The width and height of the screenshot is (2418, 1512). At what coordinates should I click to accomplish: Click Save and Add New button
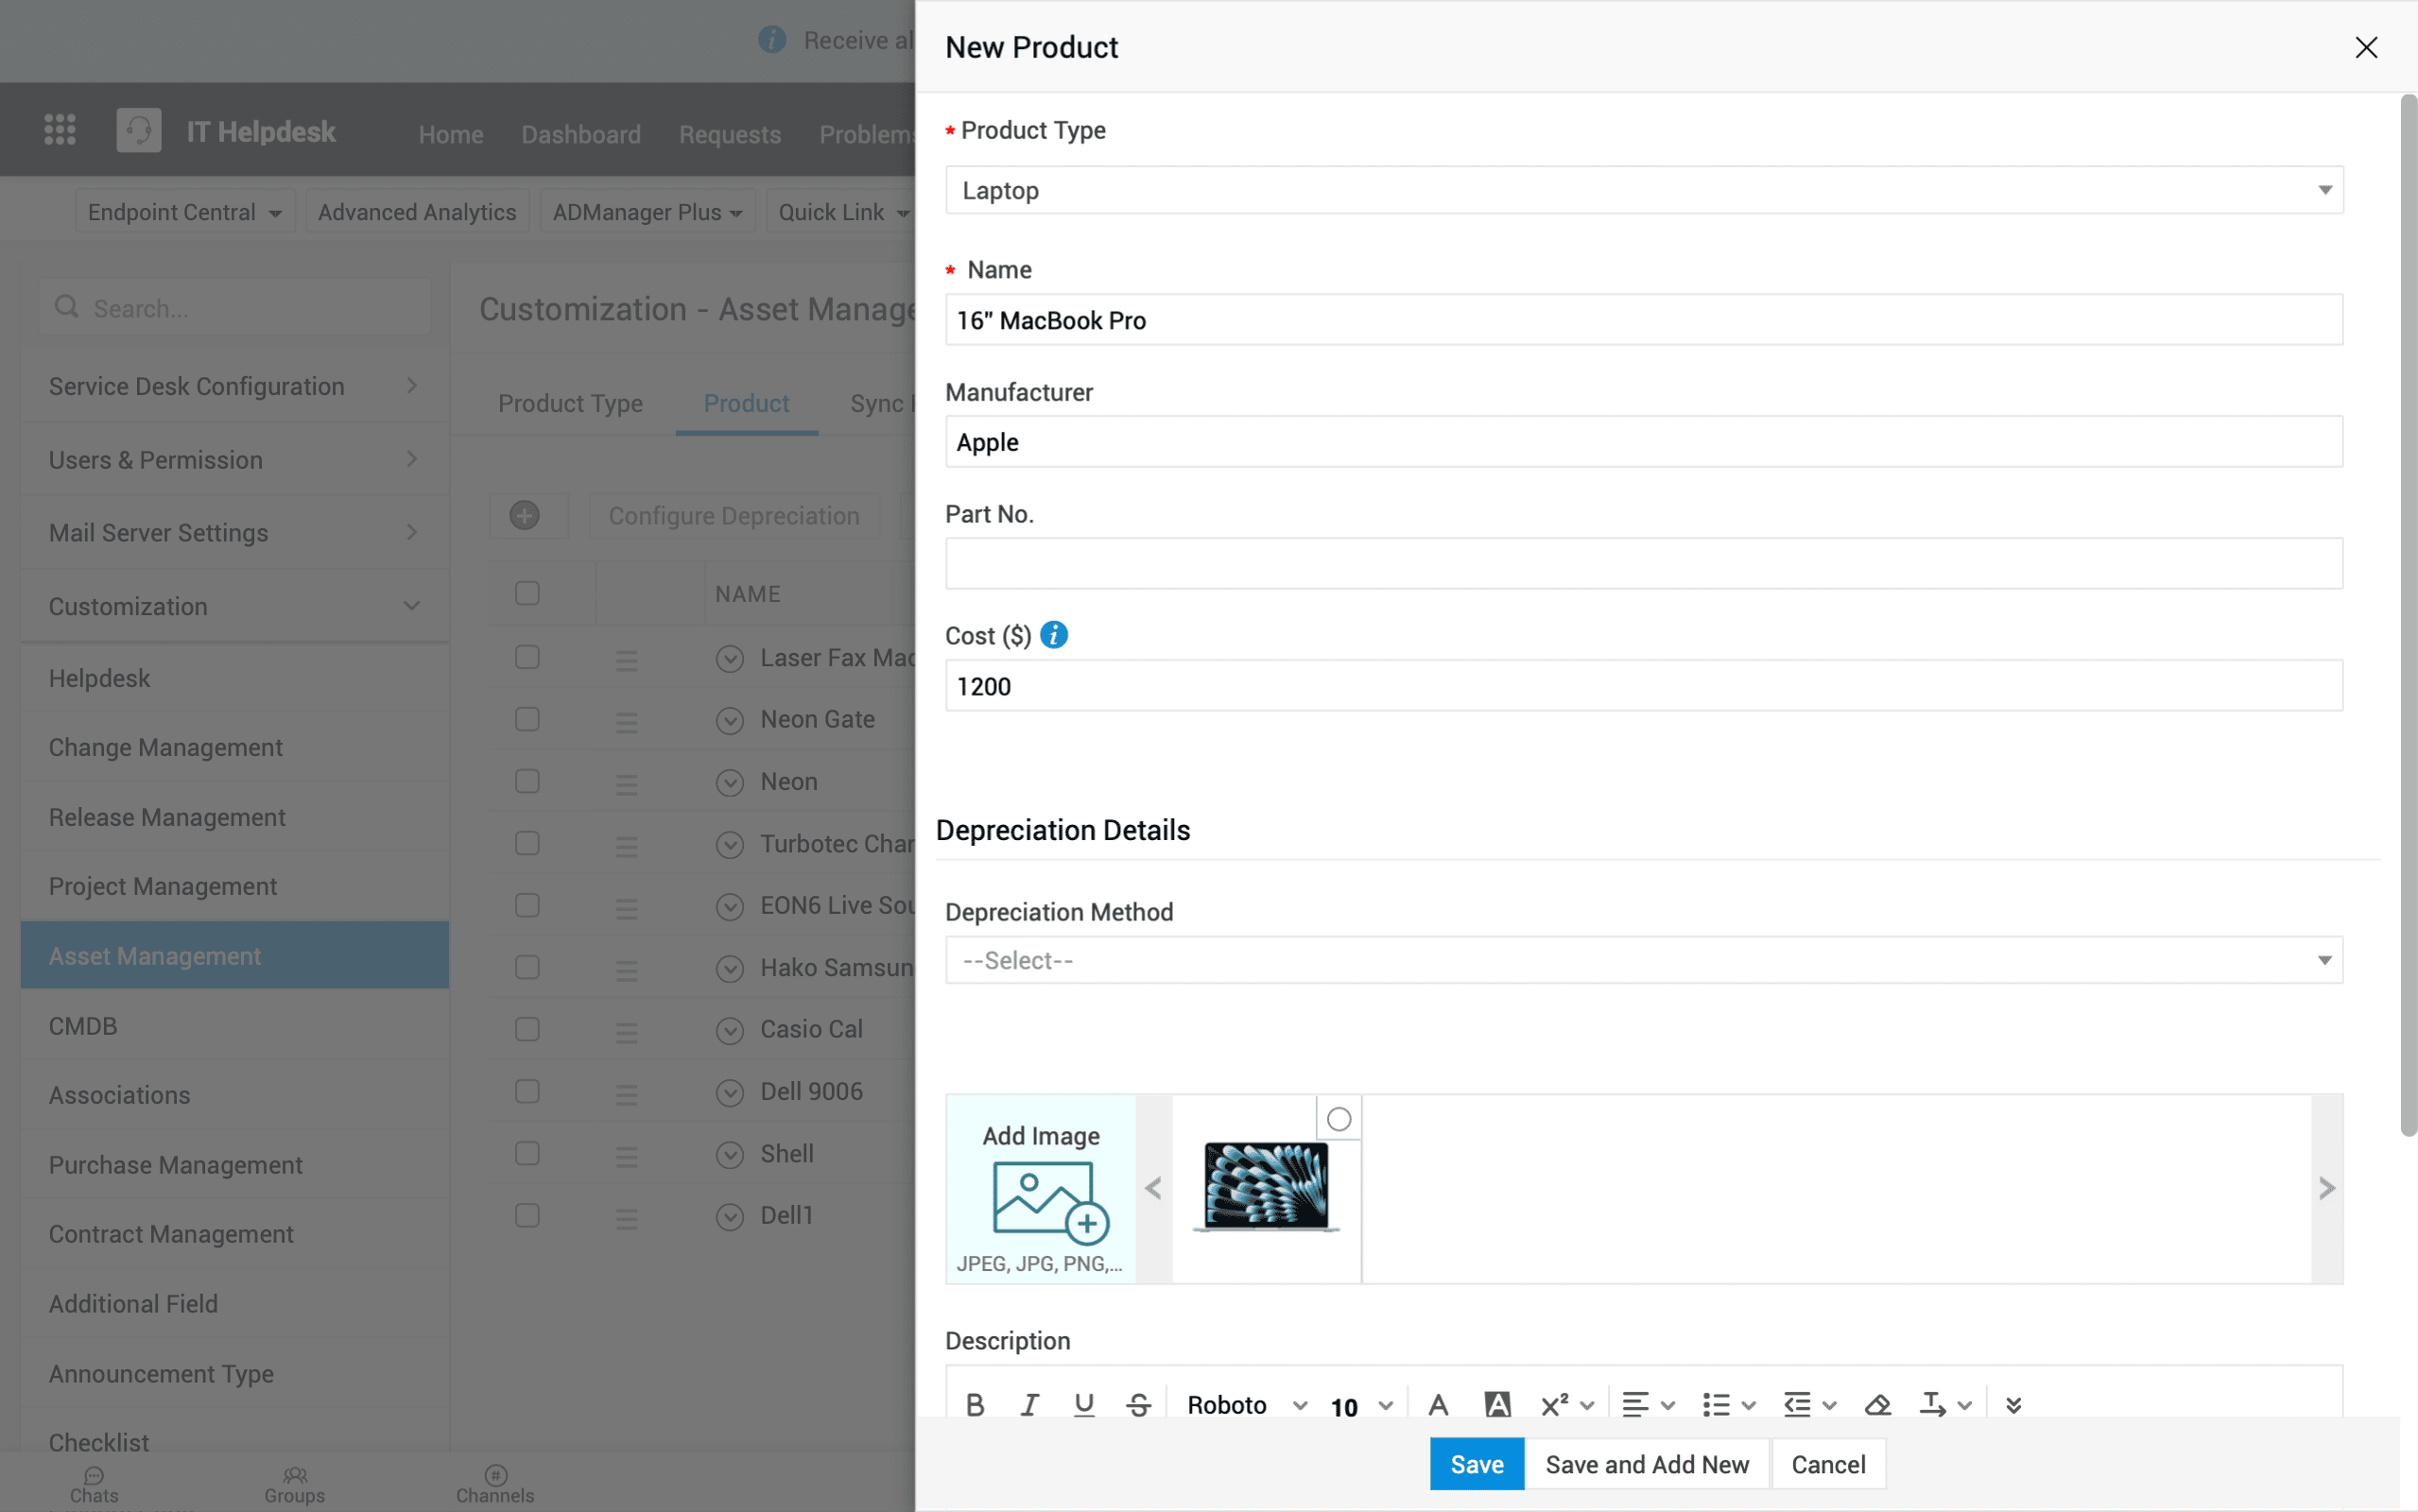(x=1646, y=1464)
